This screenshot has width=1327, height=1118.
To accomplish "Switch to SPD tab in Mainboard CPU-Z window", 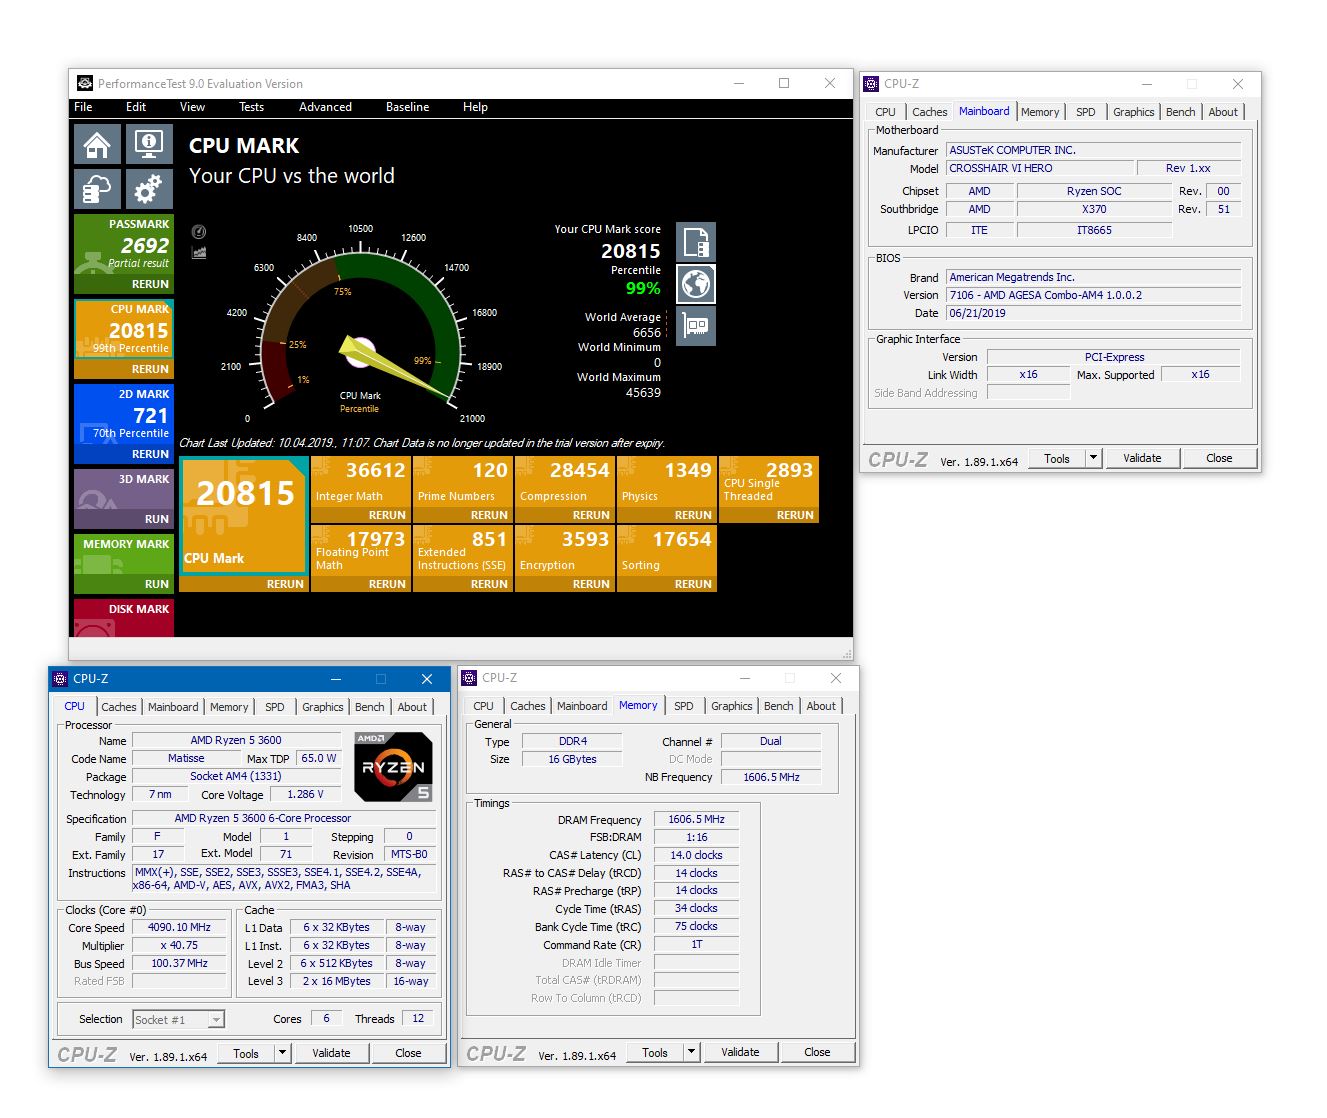I will point(1086,112).
